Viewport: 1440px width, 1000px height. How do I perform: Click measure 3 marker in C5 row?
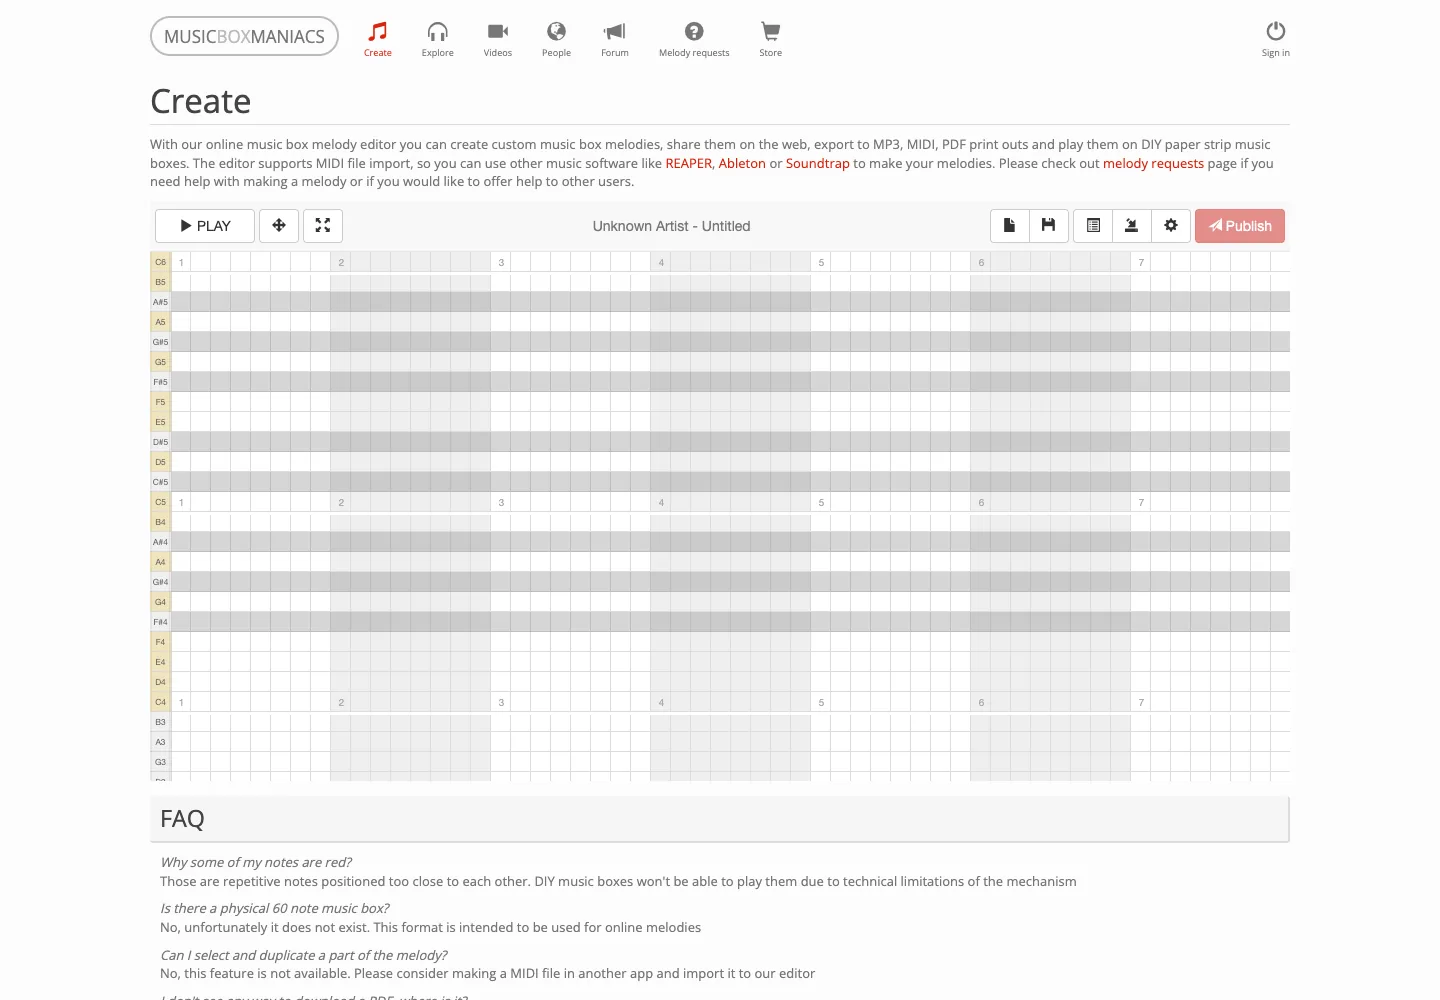pos(501,502)
